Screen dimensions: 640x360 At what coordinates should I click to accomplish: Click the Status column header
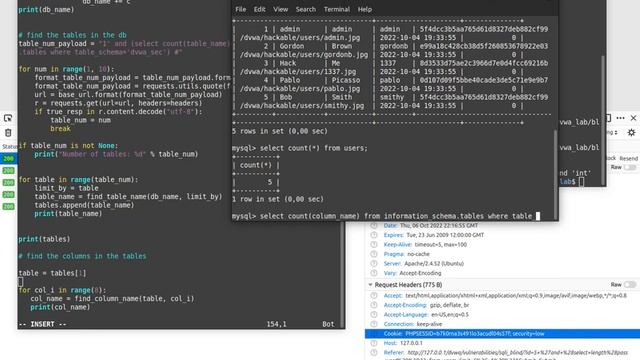click(x=9, y=147)
